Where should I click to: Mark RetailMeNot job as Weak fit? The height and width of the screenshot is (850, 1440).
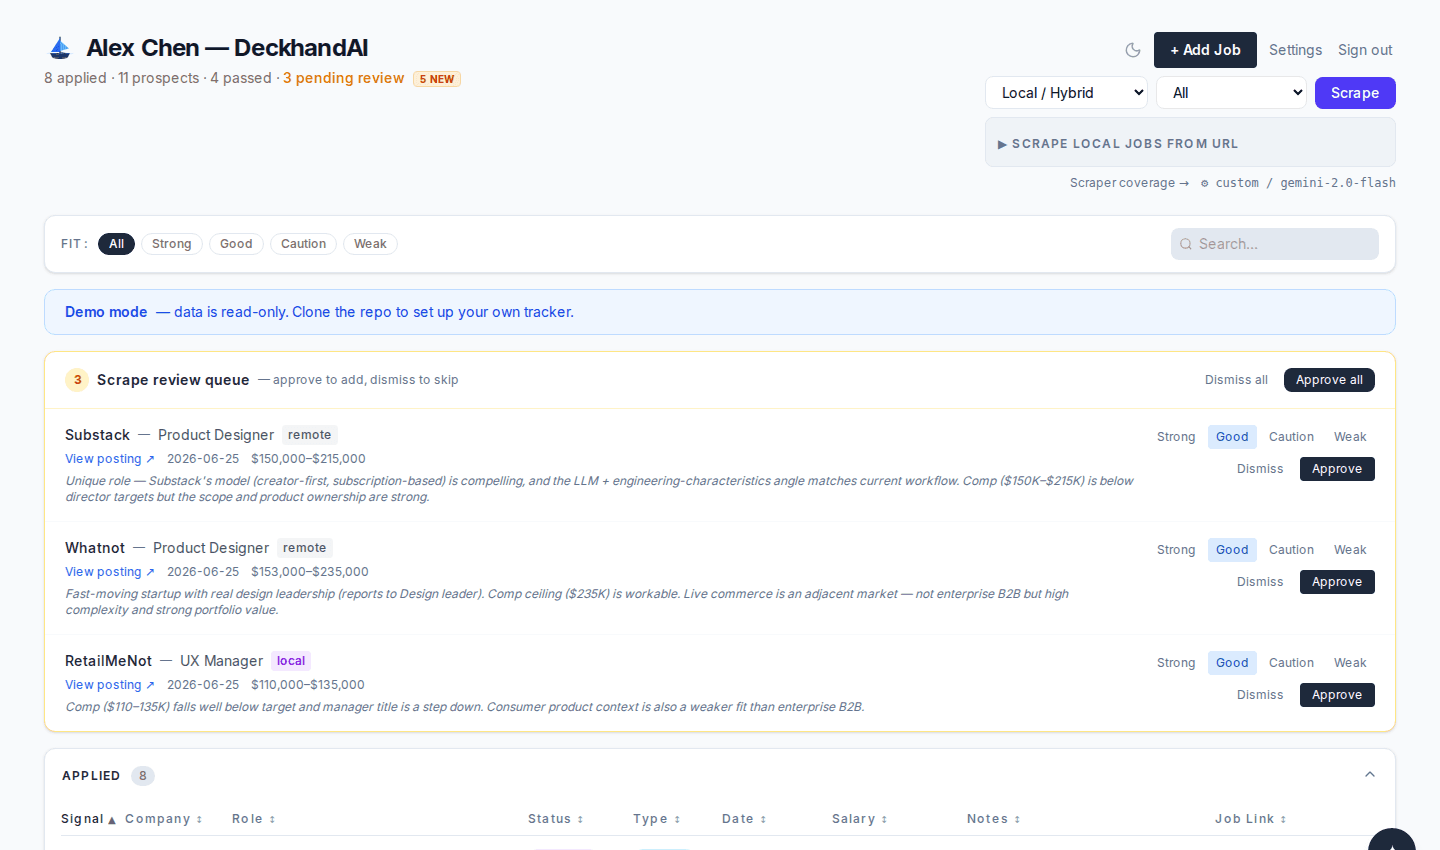1350,663
